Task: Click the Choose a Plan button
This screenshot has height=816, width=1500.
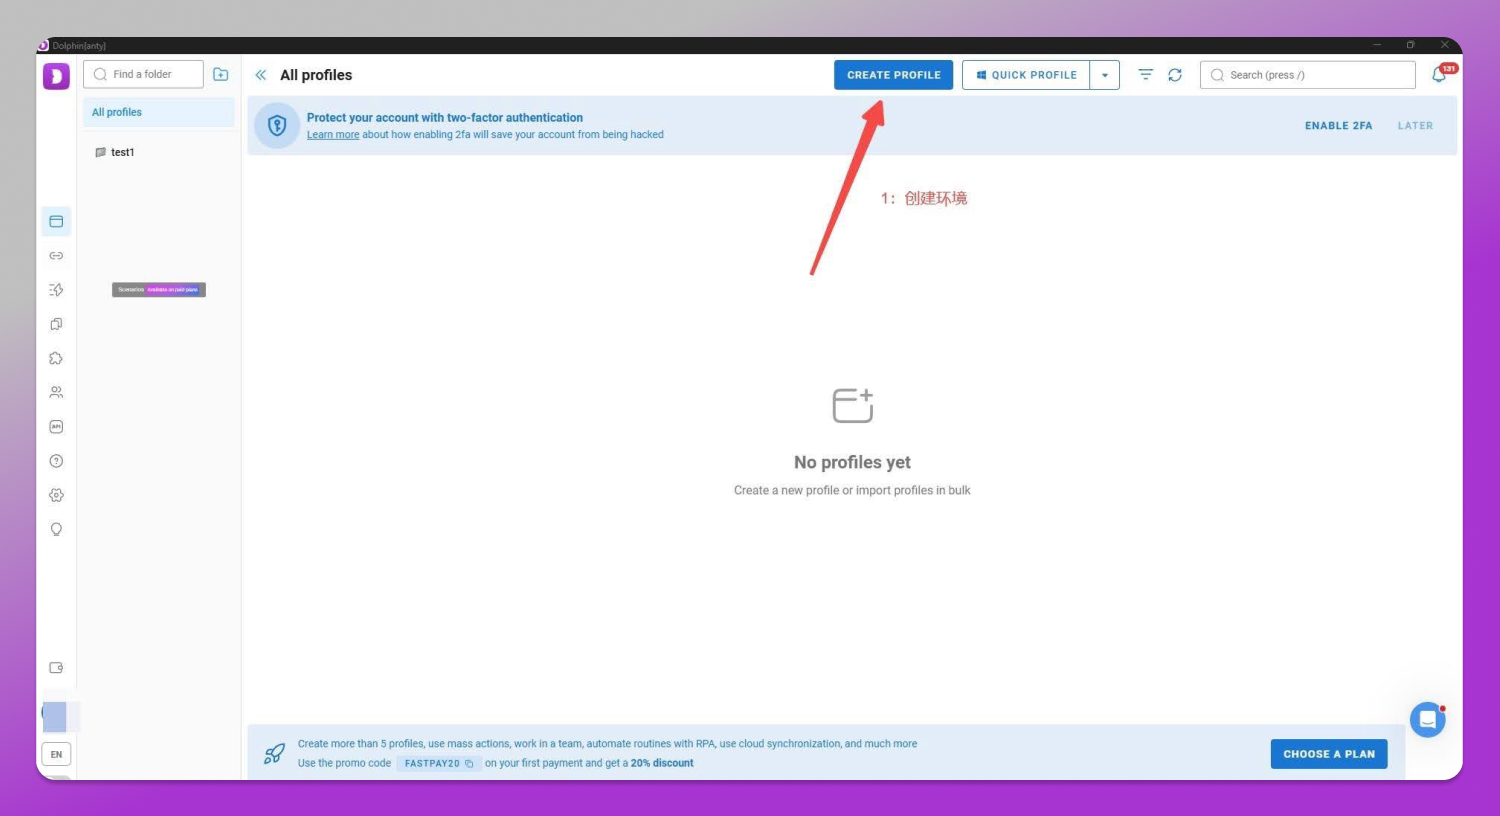Action: [x=1329, y=754]
